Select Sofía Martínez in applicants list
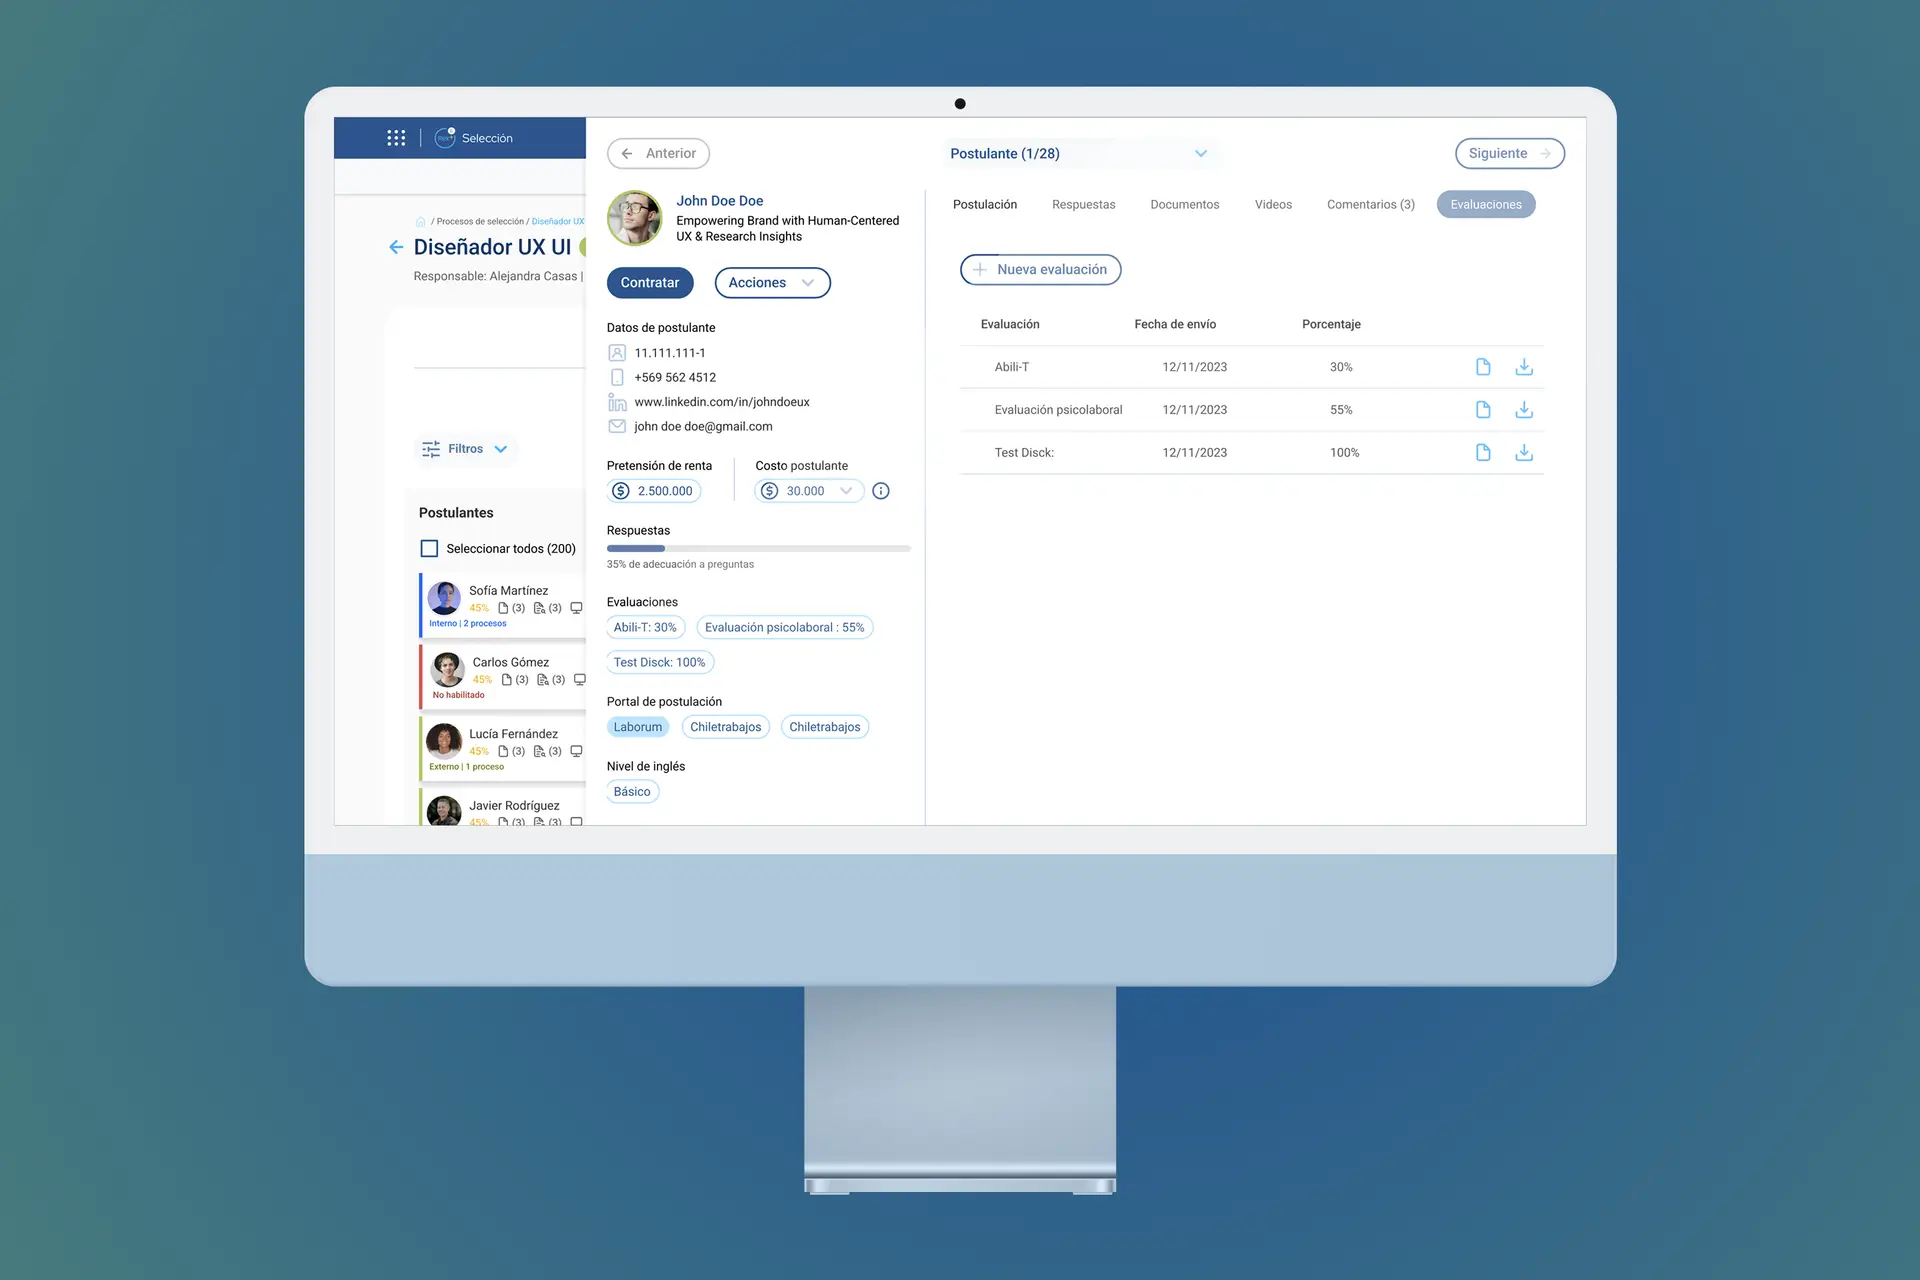Image resolution: width=1920 pixels, height=1280 pixels. point(508,591)
